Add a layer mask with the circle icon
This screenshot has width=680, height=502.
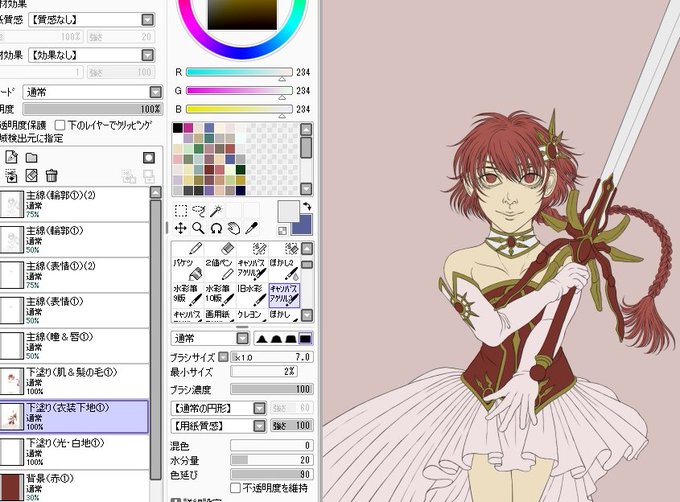[149, 157]
